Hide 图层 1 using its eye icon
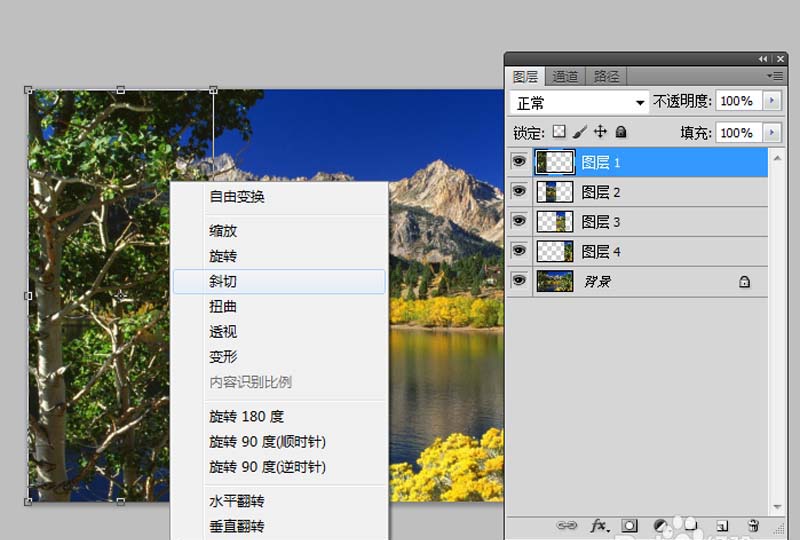The width and height of the screenshot is (800, 540). click(519, 162)
